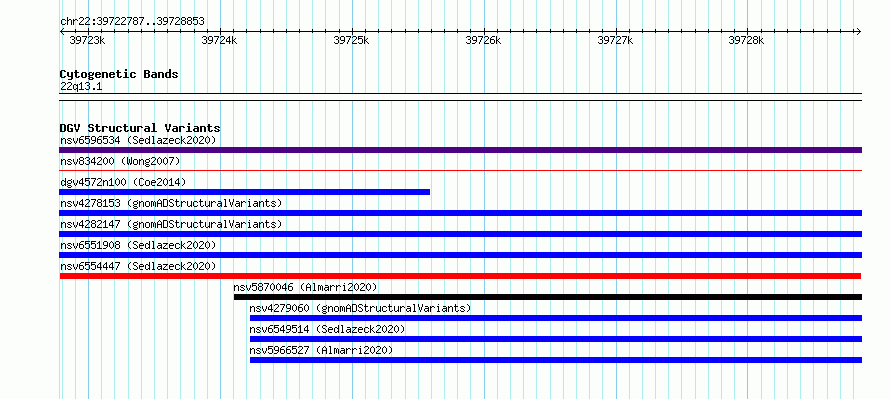Select the short blue dgv4572n100 variant bar
Image resolution: width=890 pixels, height=399 pixels.
(x=245, y=192)
